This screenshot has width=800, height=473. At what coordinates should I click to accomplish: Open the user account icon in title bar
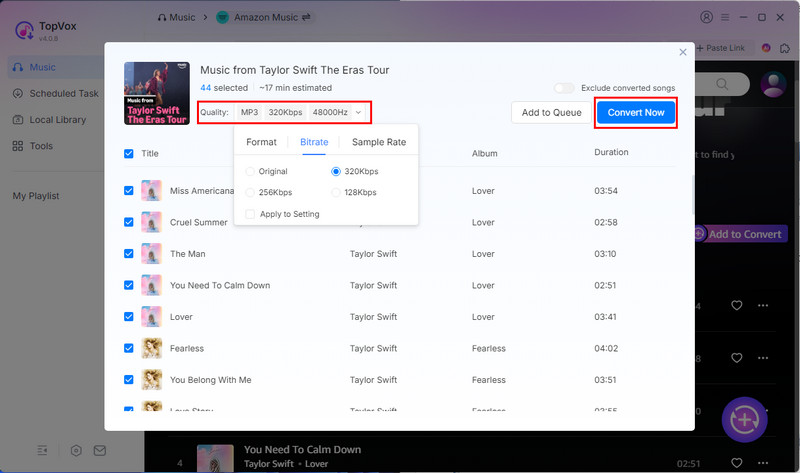coord(706,17)
